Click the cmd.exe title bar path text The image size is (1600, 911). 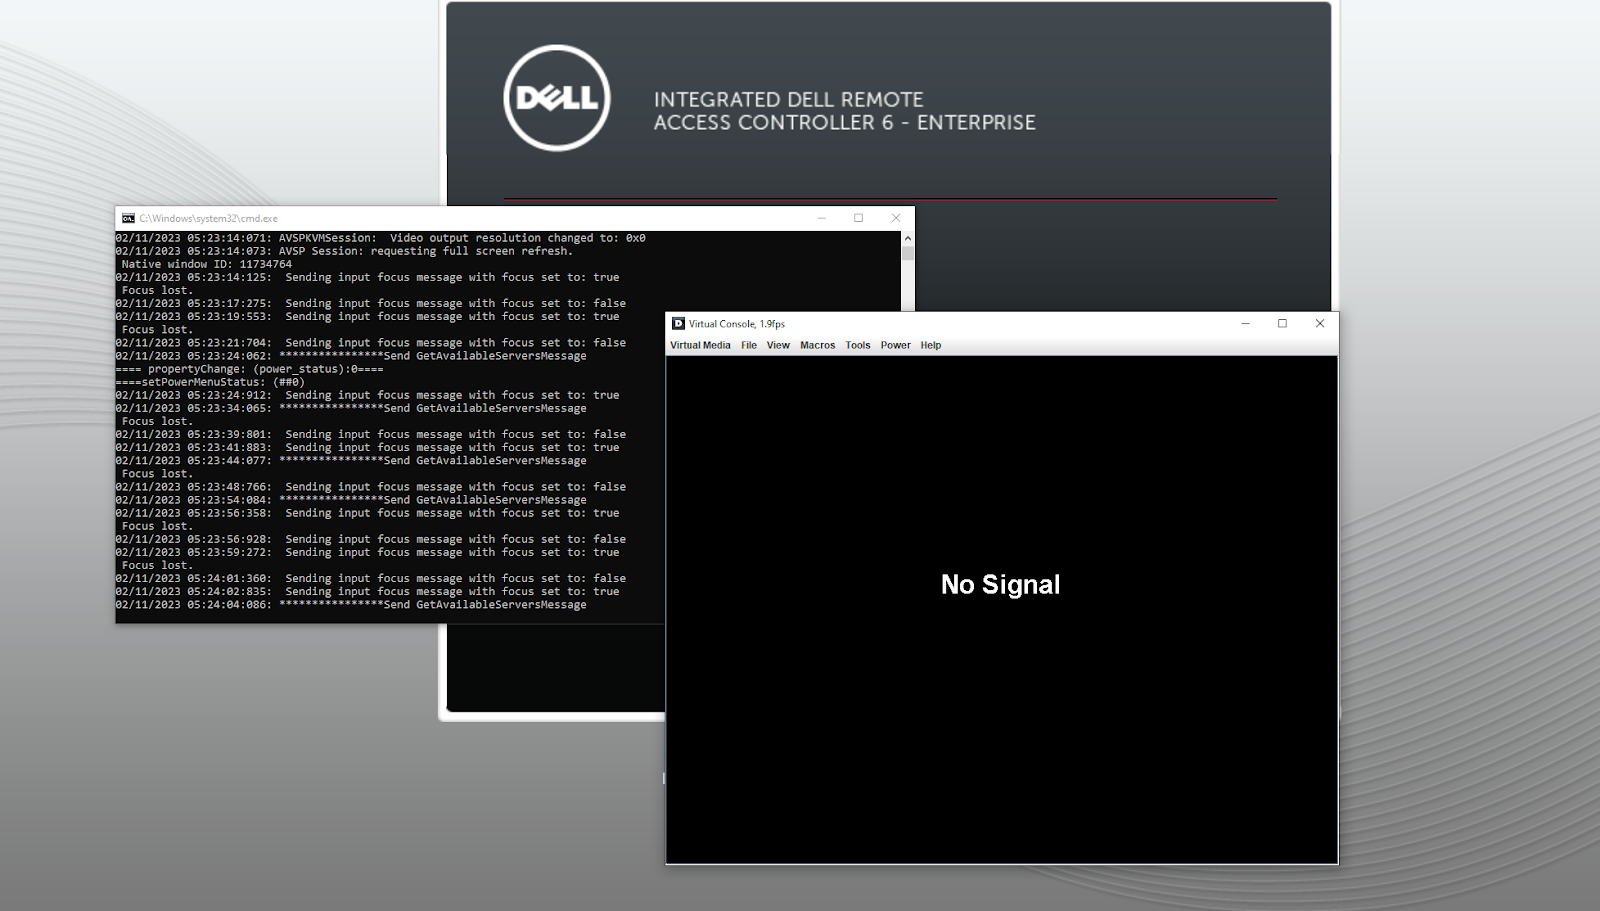click(x=208, y=218)
